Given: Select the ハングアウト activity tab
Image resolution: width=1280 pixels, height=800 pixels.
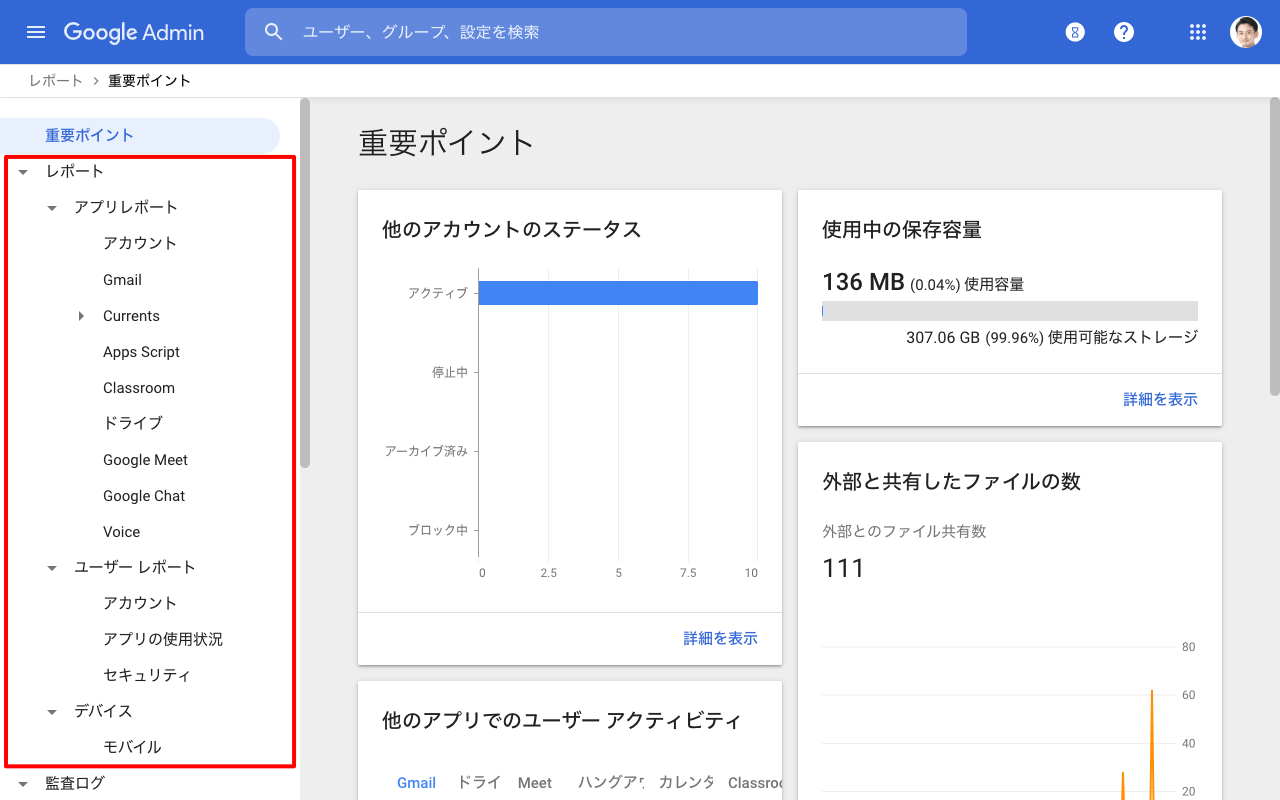Looking at the screenshot, I should pos(610,783).
